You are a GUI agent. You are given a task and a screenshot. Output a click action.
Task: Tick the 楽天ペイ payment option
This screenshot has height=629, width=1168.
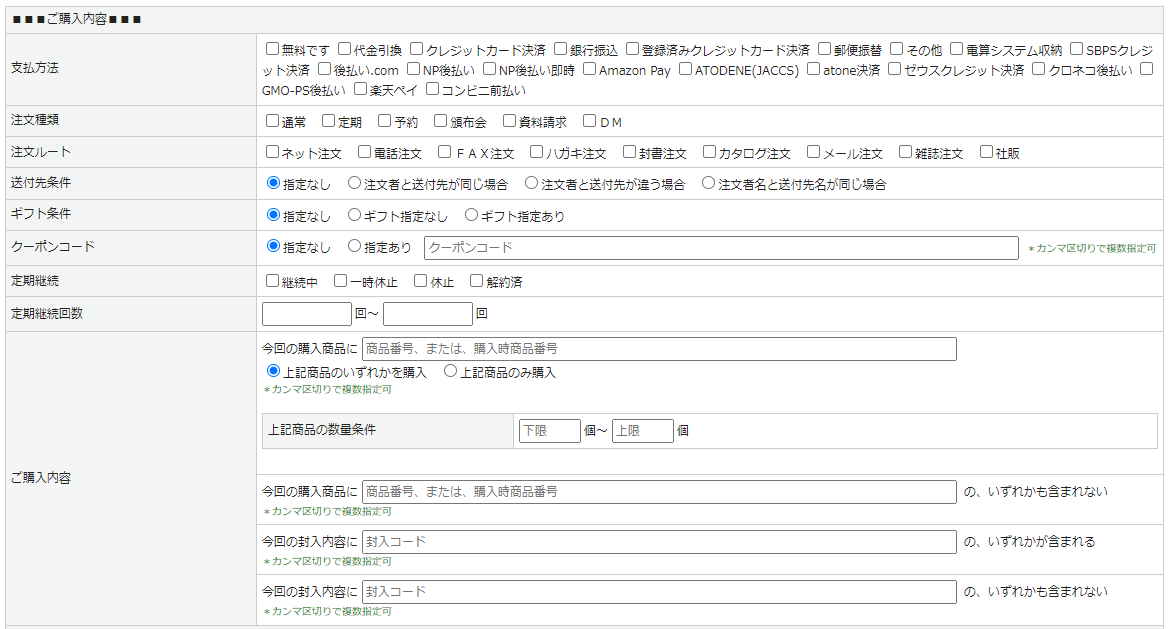pyautogui.click(x=361, y=90)
